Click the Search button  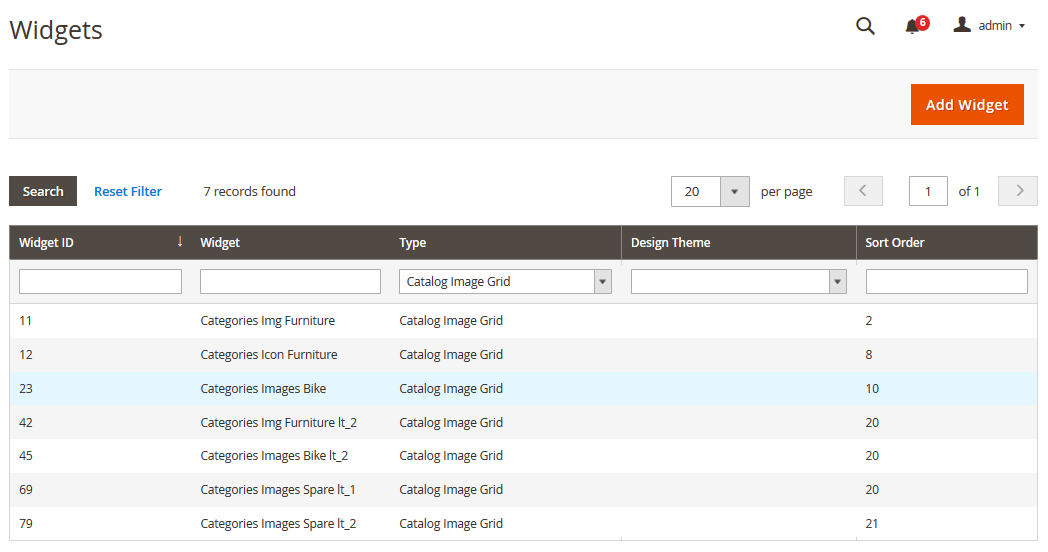click(43, 191)
